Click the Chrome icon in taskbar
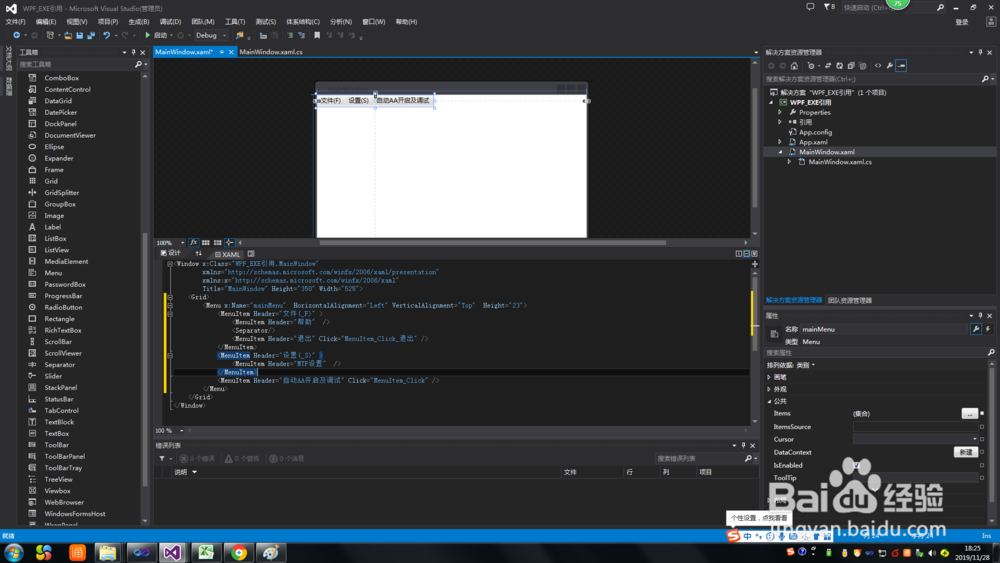The height and width of the screenshot is (563, 1000). pyautogui.click(x=239, y=552)
